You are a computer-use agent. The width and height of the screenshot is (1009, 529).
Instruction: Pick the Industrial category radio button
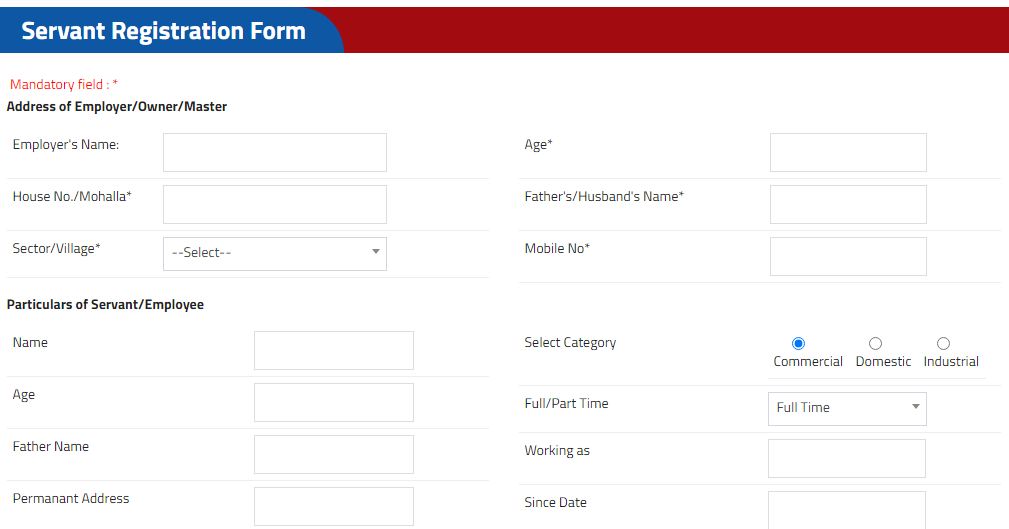(943, 344)
